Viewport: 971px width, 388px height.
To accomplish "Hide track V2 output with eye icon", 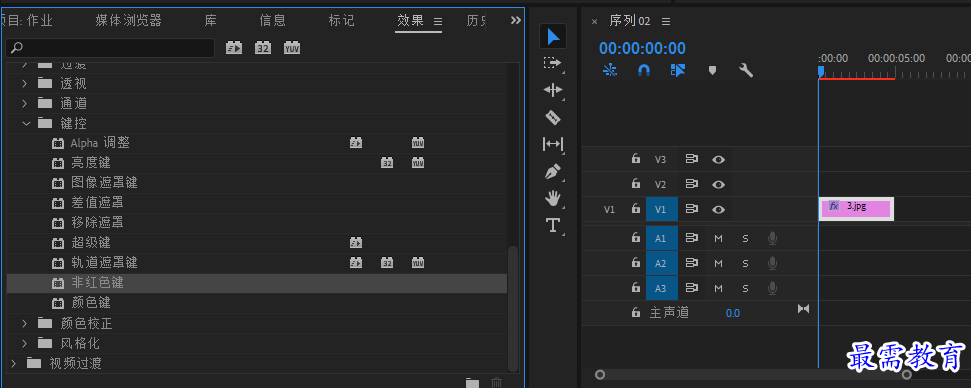I will [718, 184].
